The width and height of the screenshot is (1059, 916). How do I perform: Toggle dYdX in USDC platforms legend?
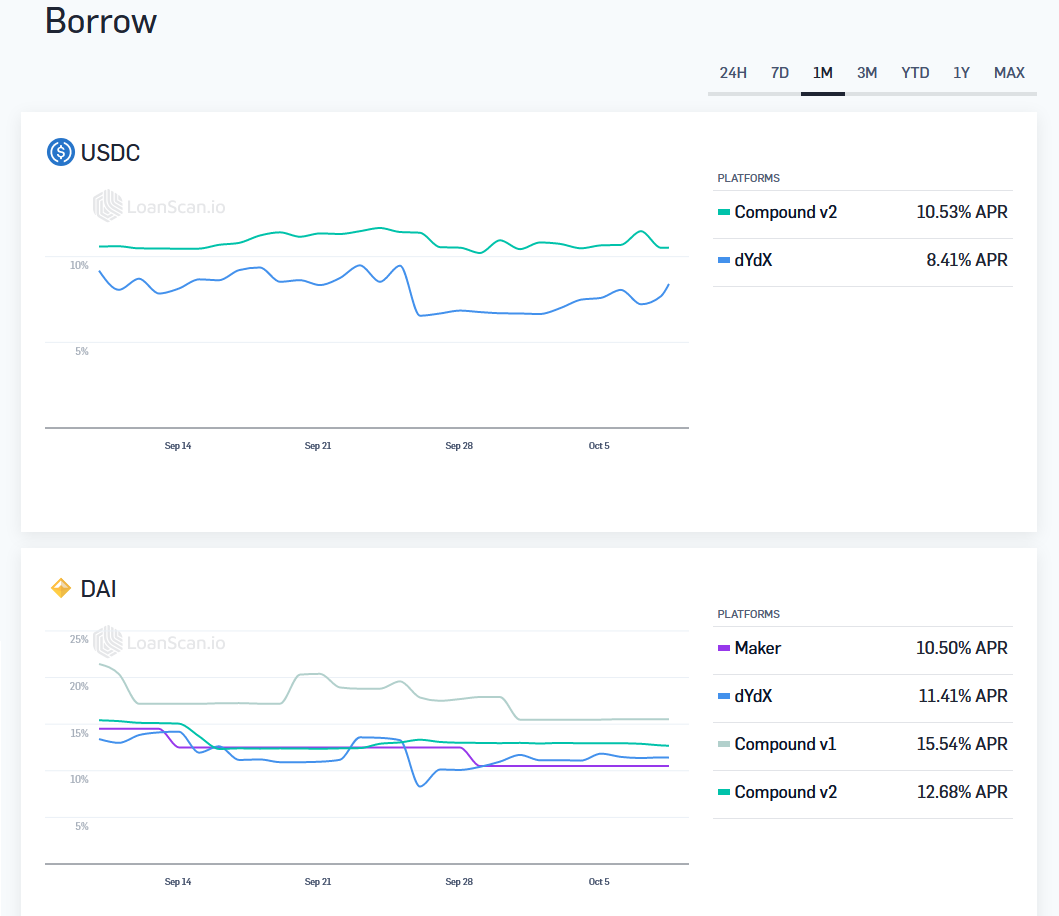752,260
